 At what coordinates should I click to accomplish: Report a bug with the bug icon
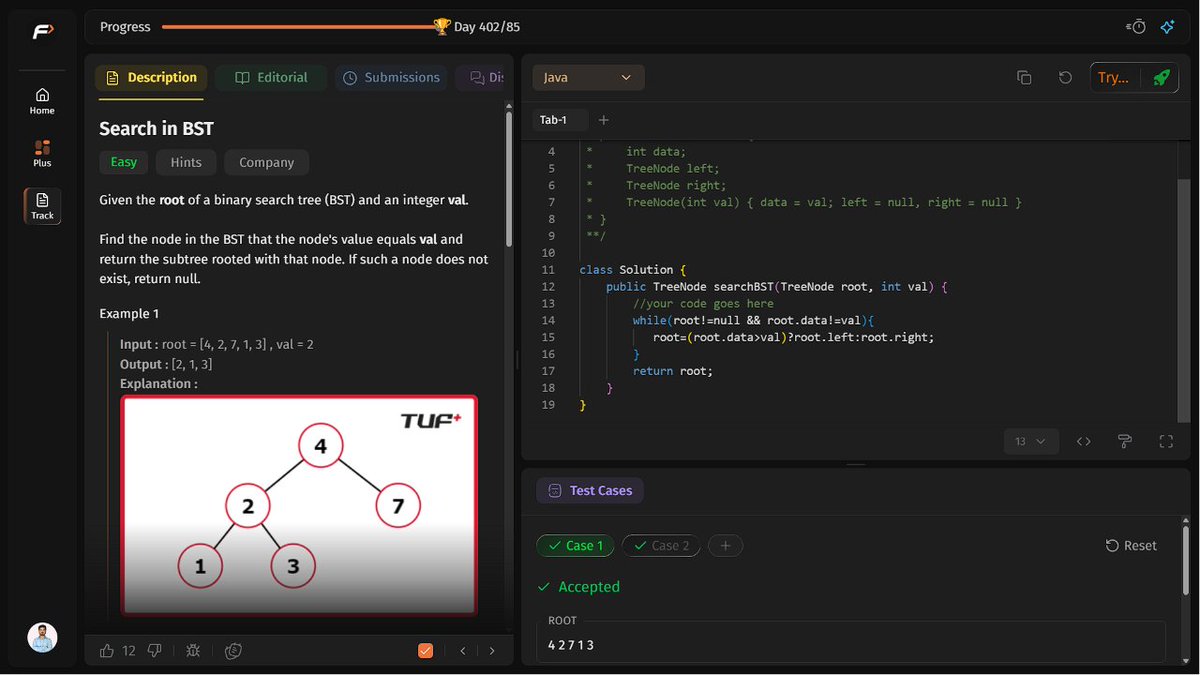[x=193, y=651]
